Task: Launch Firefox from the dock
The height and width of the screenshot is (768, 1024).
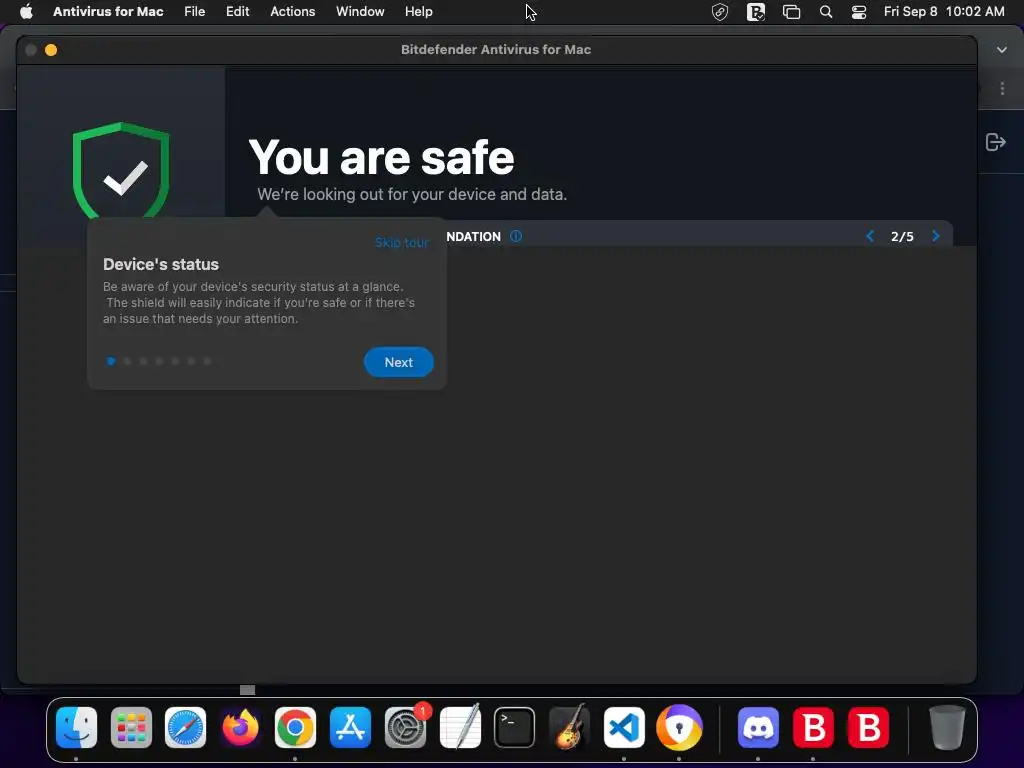Action: (x=240, y=728)
